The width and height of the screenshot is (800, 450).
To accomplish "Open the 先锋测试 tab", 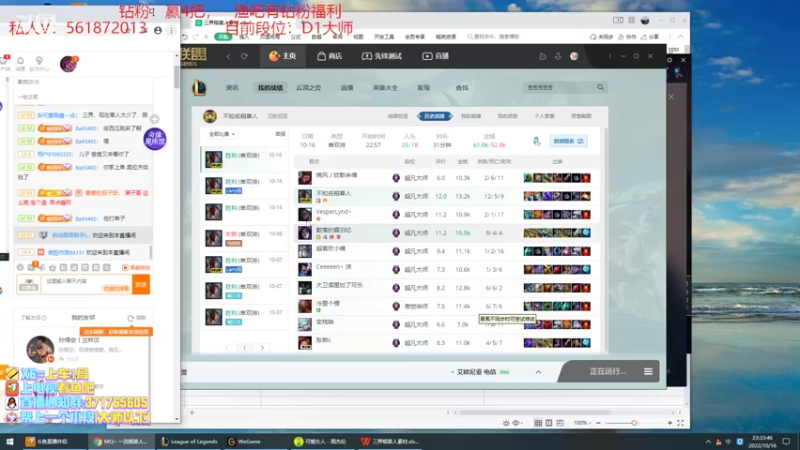I will coord(382,56).
